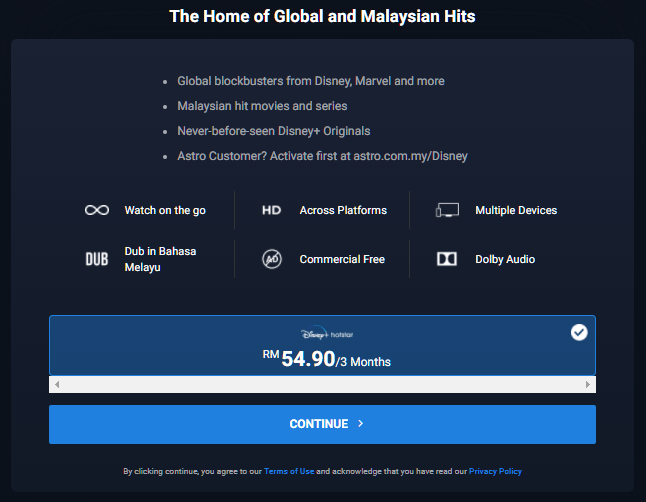Image resolution: width=646 pixels, height=502 pixels.
Task: Click 'Never-before-seen Disney+ Originals' bullet
Action: pos(274,131)
